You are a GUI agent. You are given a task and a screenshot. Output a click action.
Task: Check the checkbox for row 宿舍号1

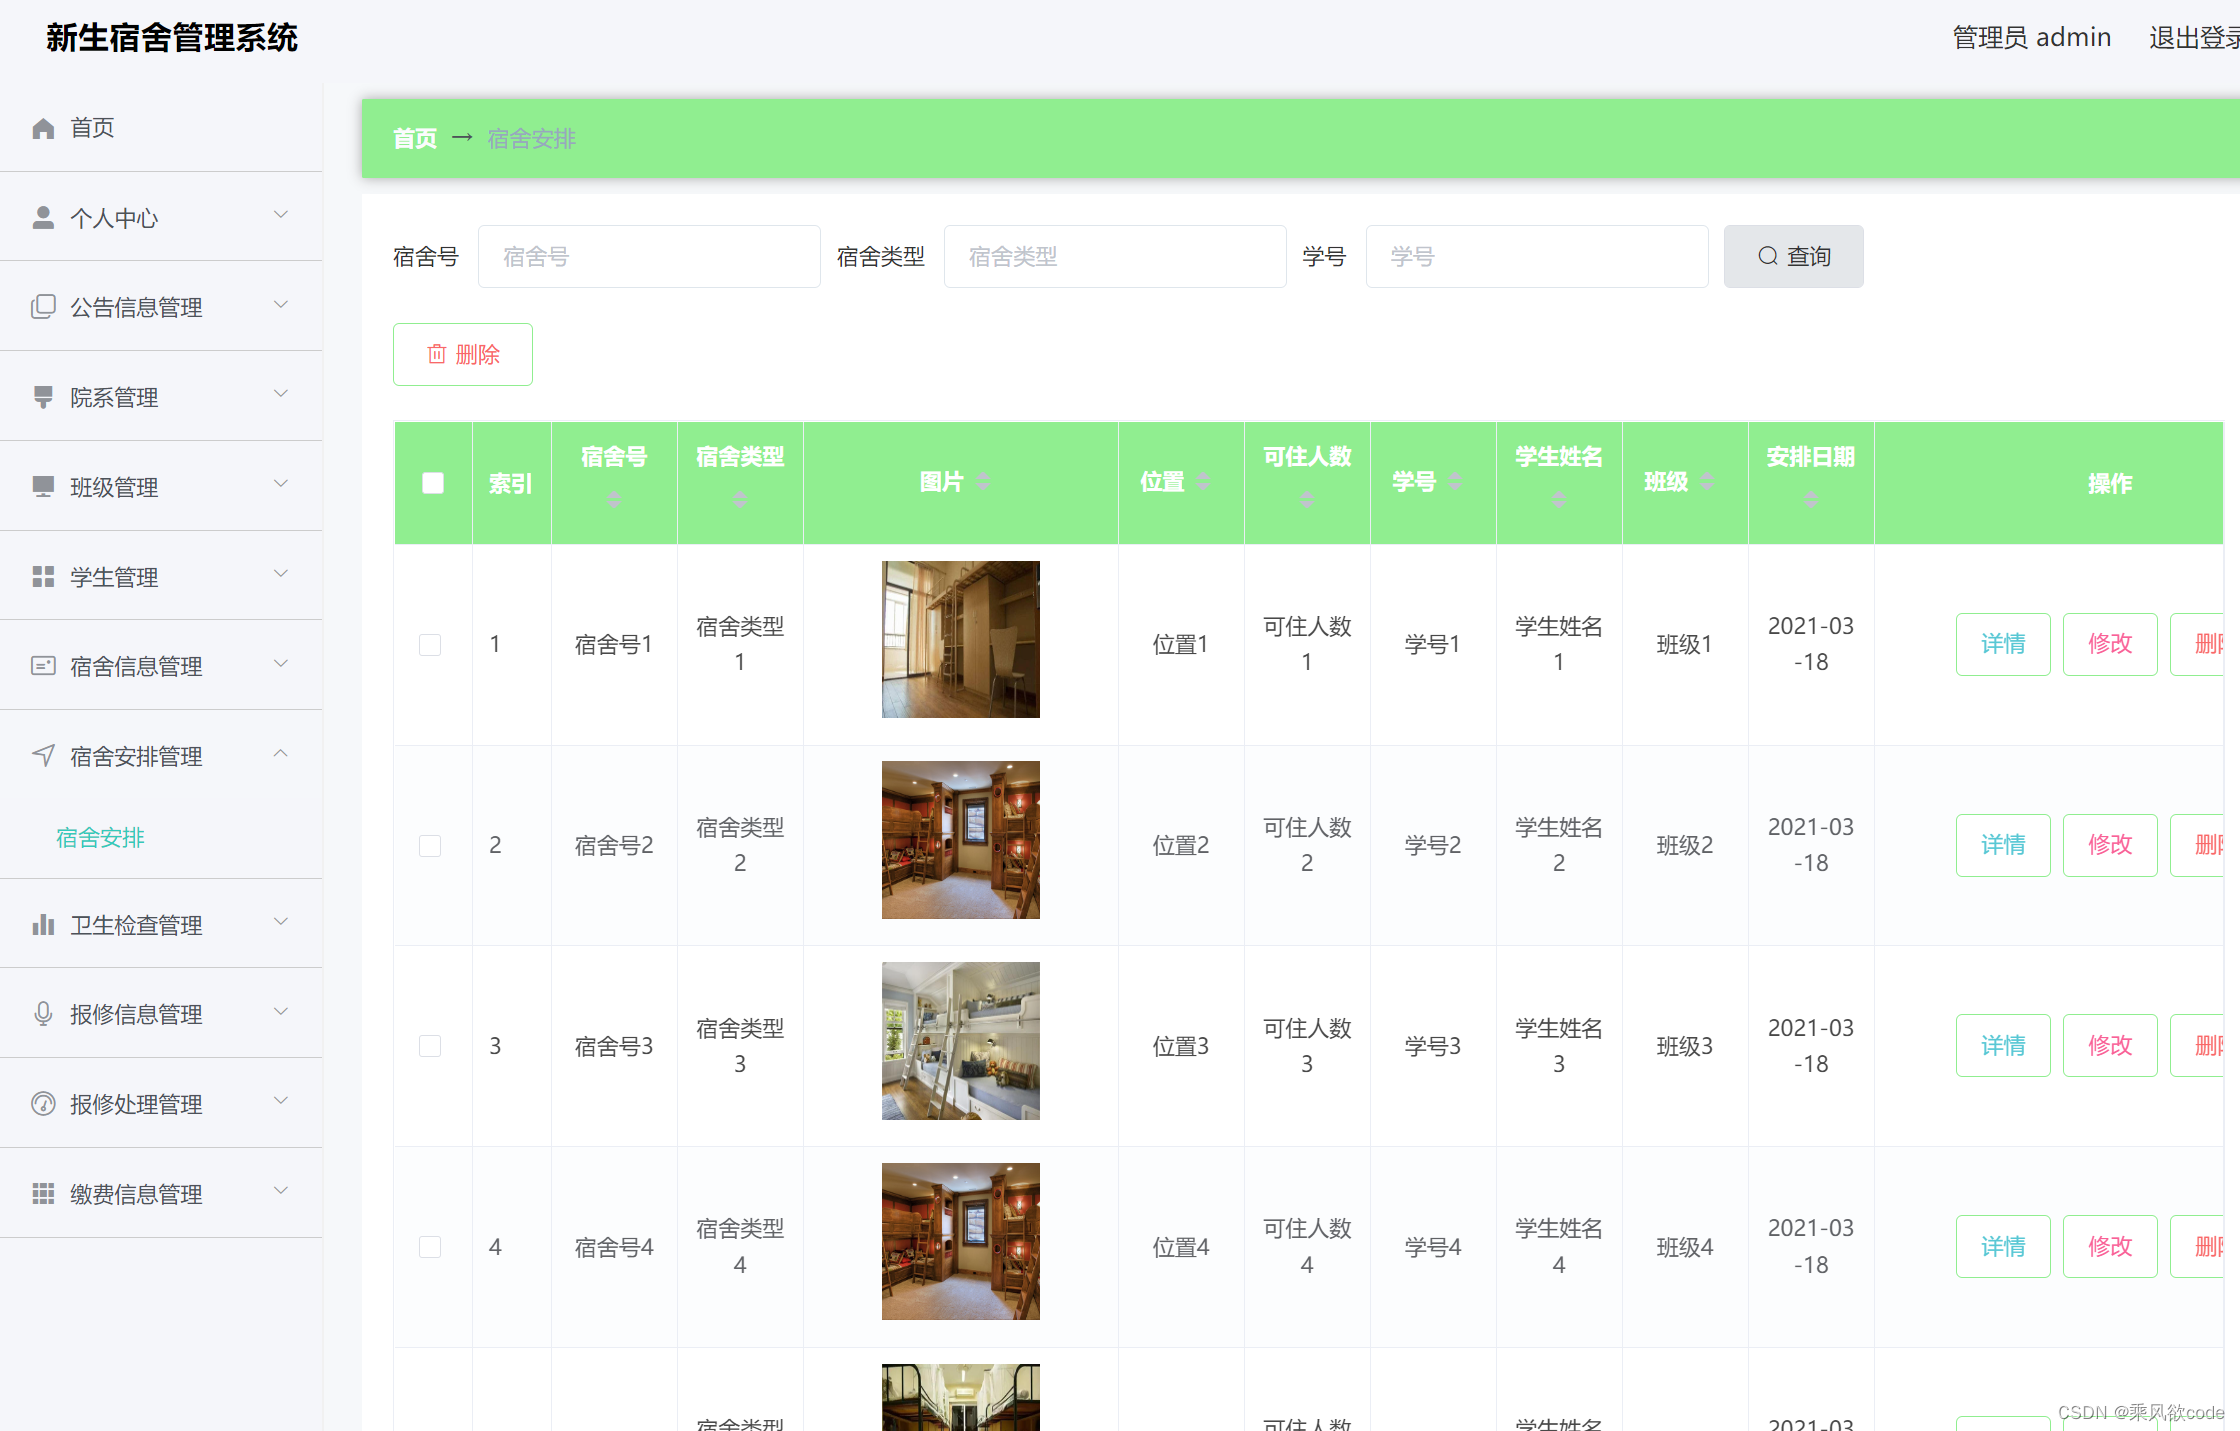coord(430,645)
